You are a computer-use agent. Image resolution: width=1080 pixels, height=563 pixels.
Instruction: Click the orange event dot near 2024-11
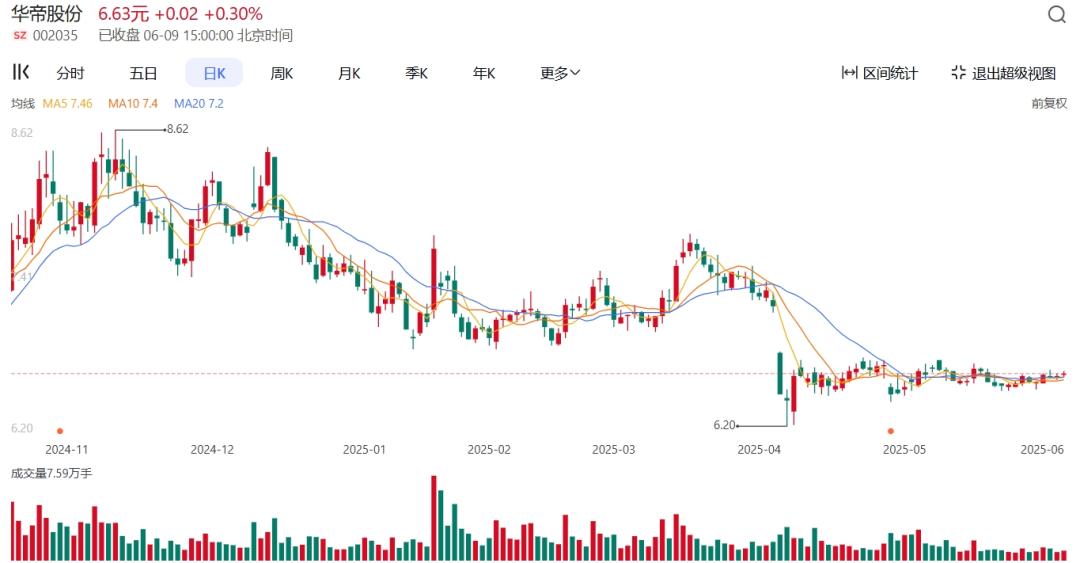pos(59,431)
